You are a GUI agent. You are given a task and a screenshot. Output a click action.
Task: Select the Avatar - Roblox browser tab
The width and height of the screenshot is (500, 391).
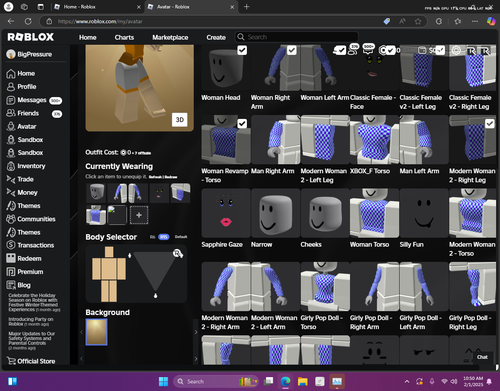click(x=191, y=7)
